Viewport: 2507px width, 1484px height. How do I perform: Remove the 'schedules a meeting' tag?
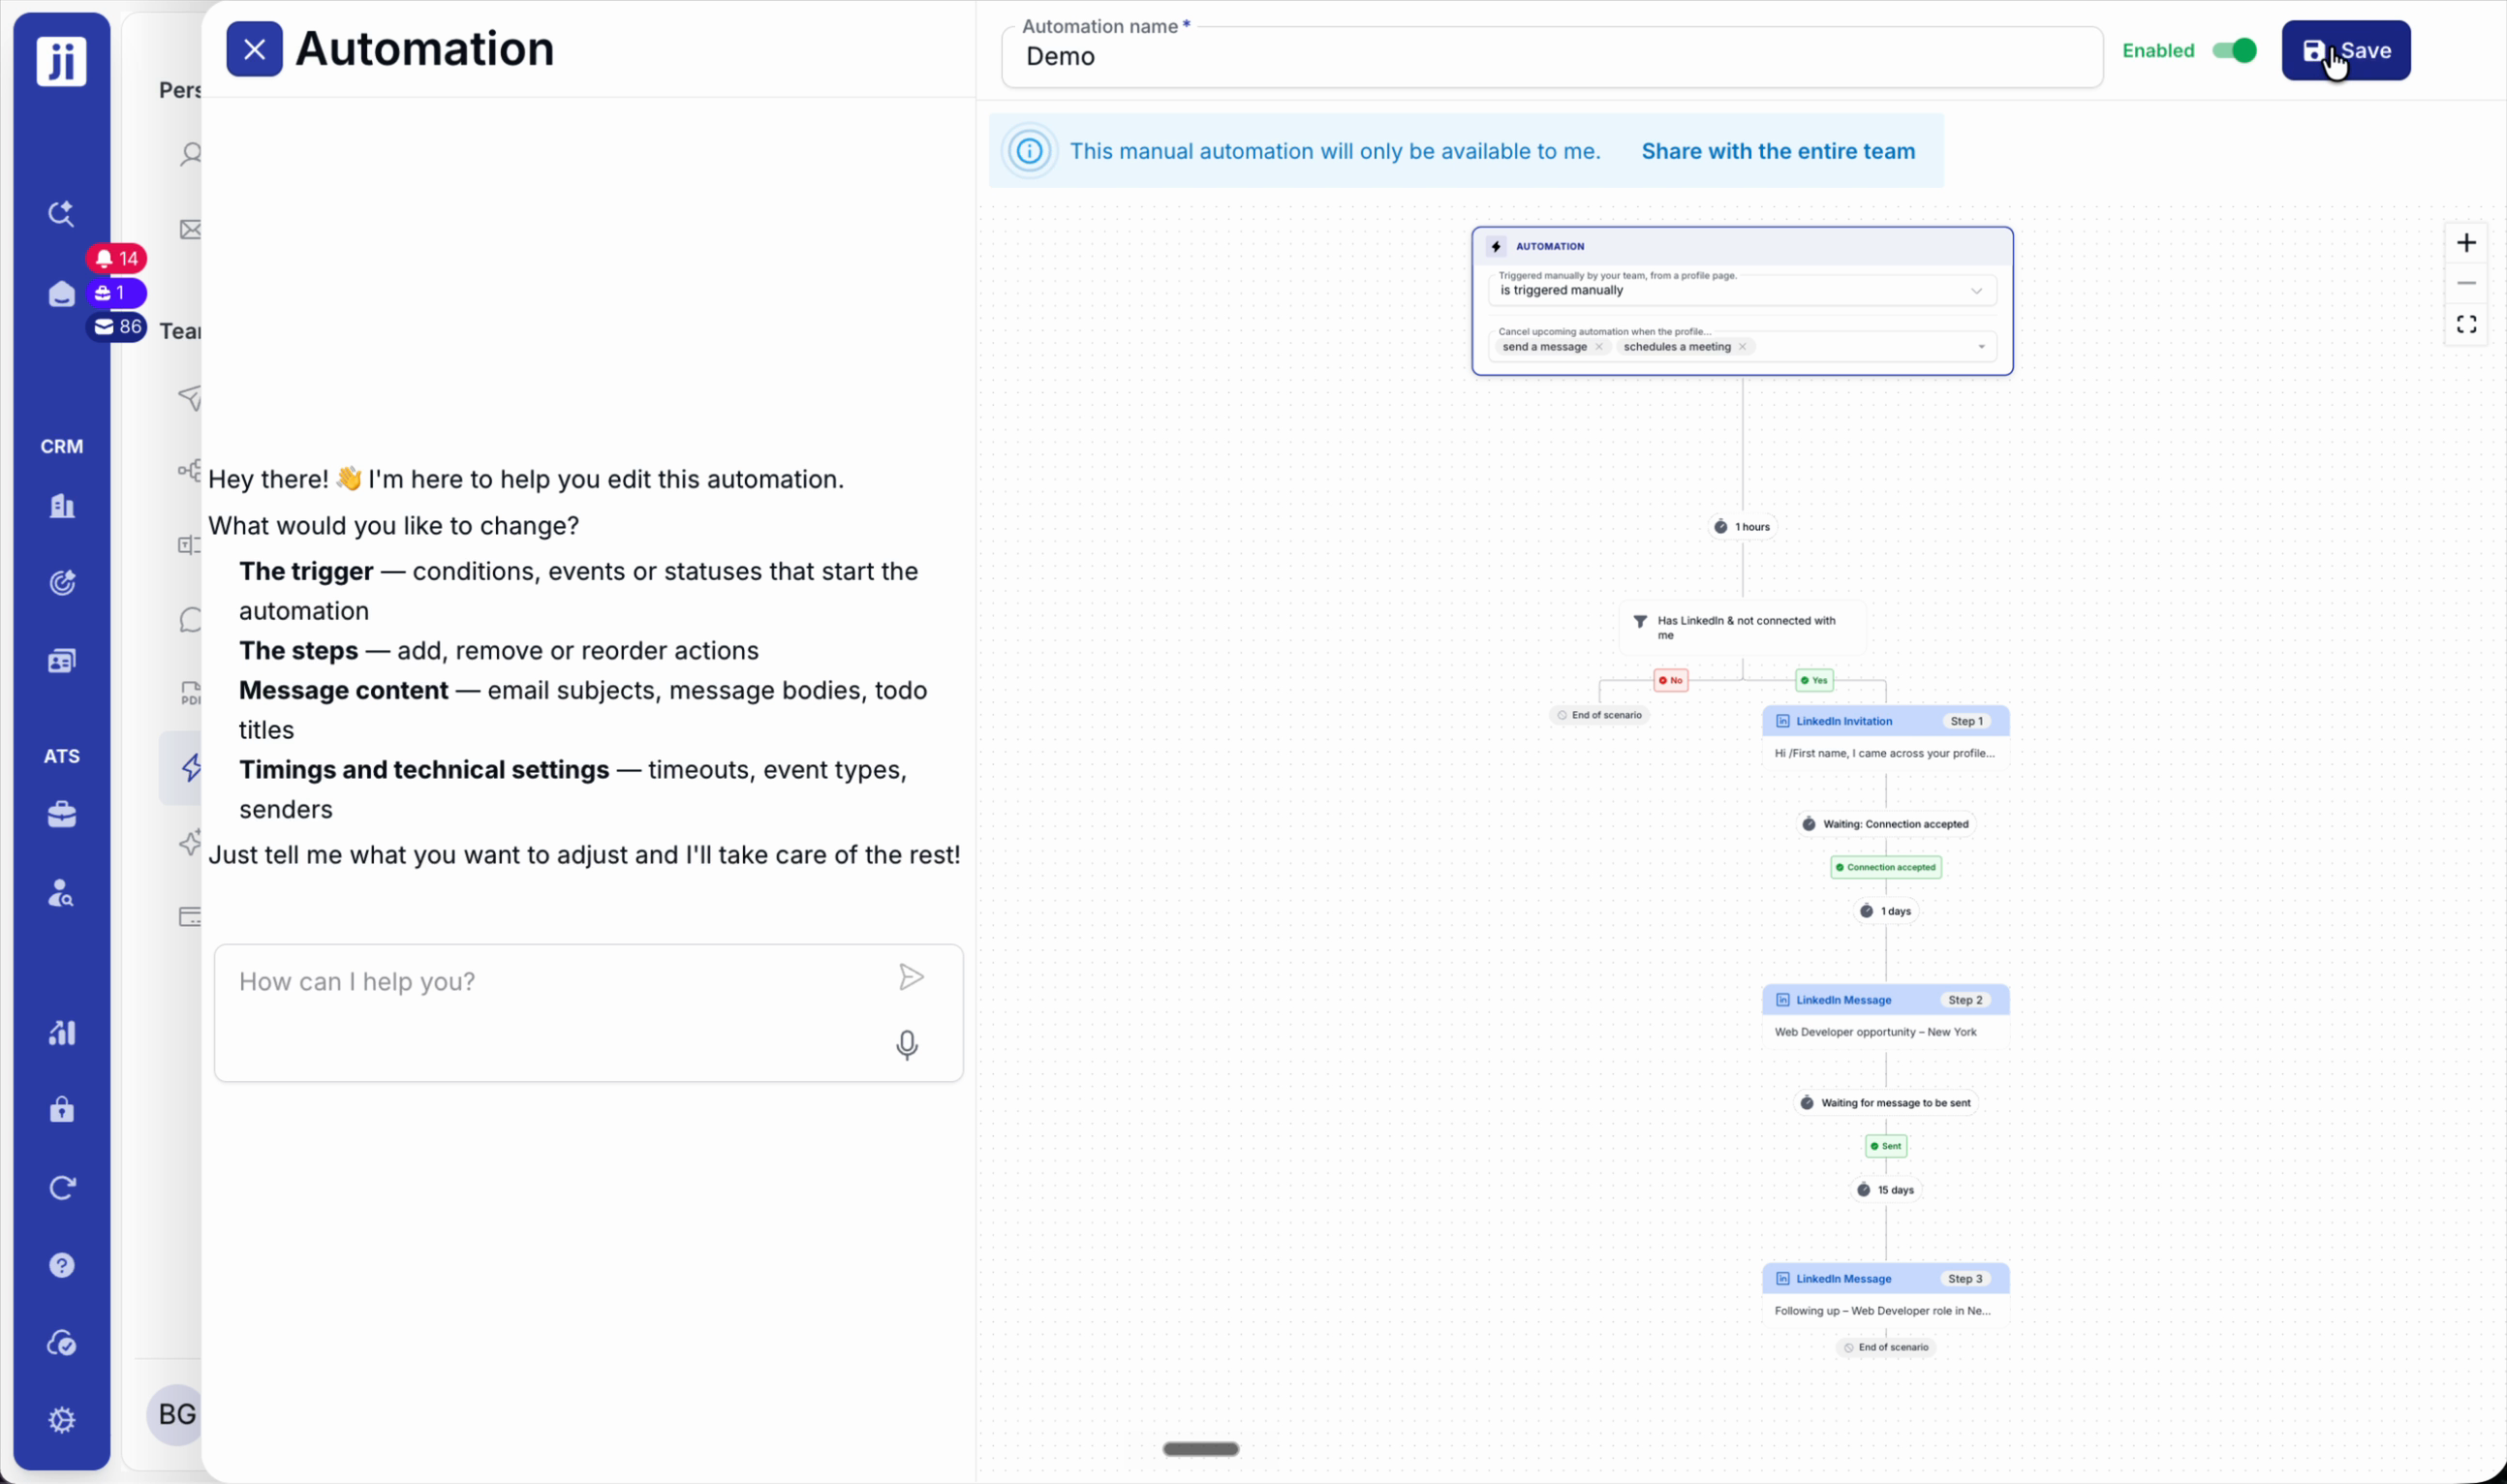(x=1742, y=347)
